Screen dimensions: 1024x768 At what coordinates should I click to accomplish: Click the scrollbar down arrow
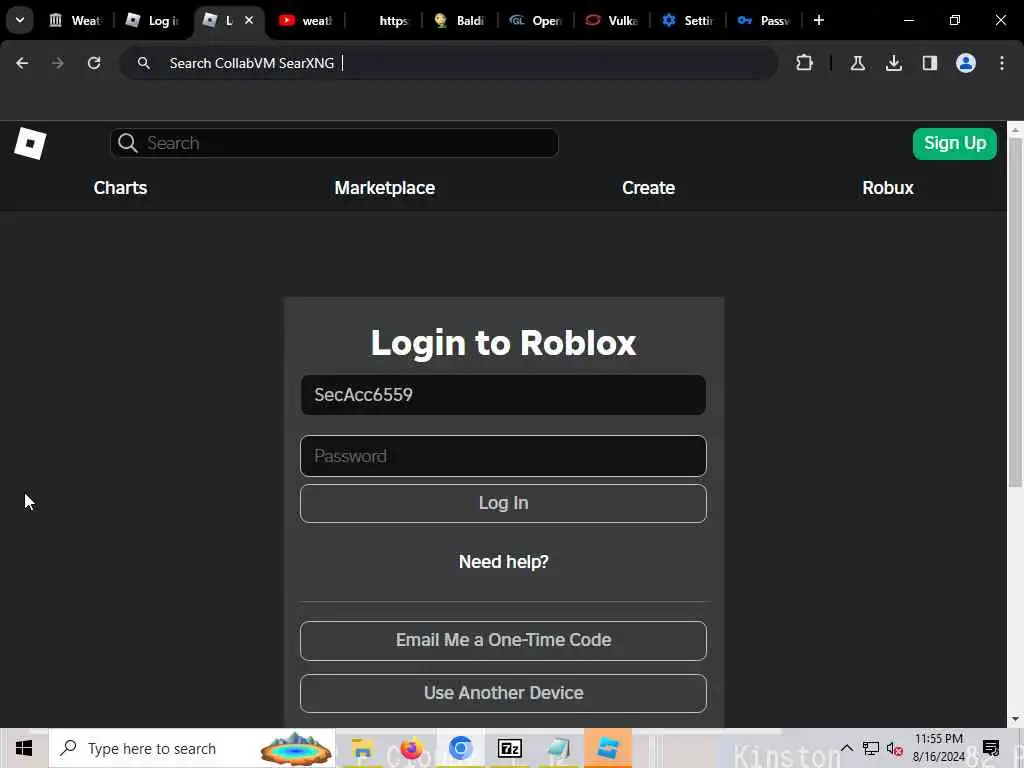pyautogui.click(x=1015, y=719)
